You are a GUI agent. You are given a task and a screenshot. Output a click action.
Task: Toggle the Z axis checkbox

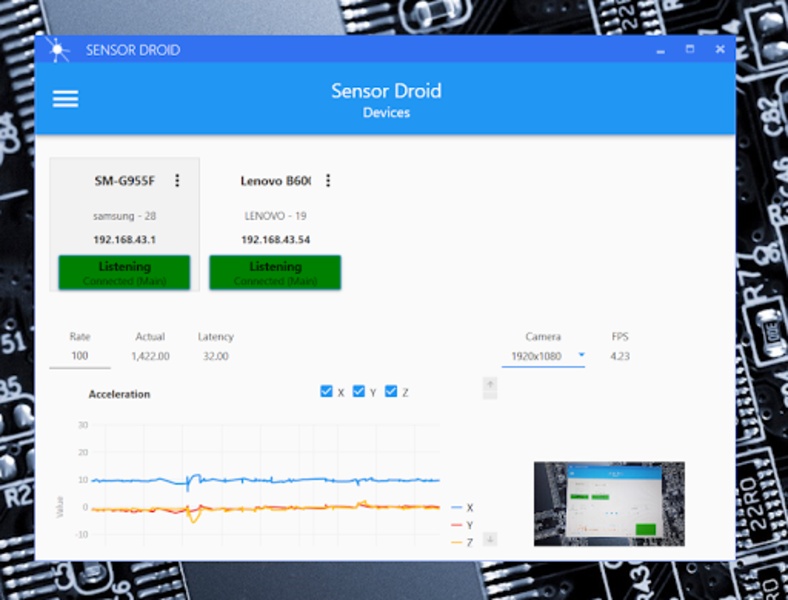coord(391,391)
